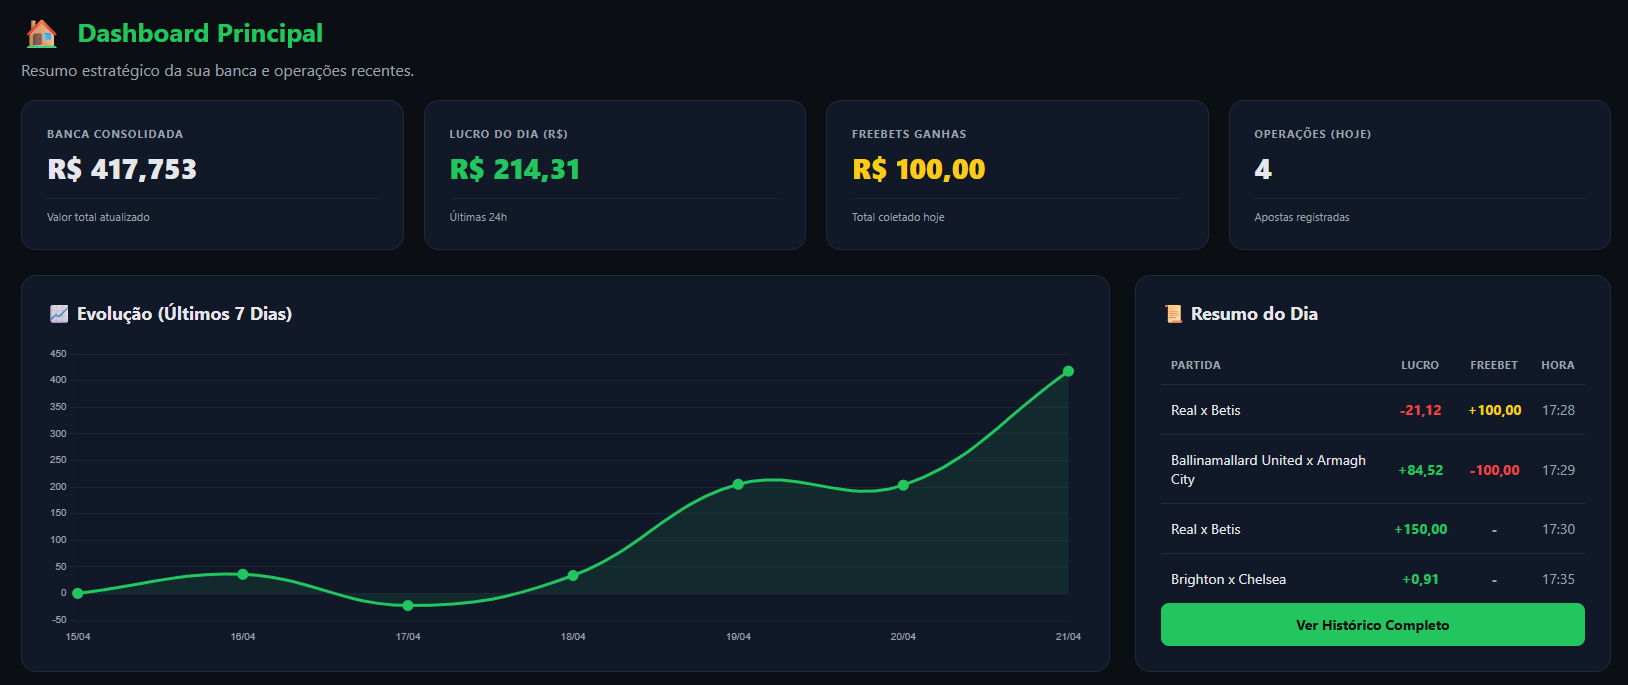Click the Banca Consolidada label

pos(115,134)
